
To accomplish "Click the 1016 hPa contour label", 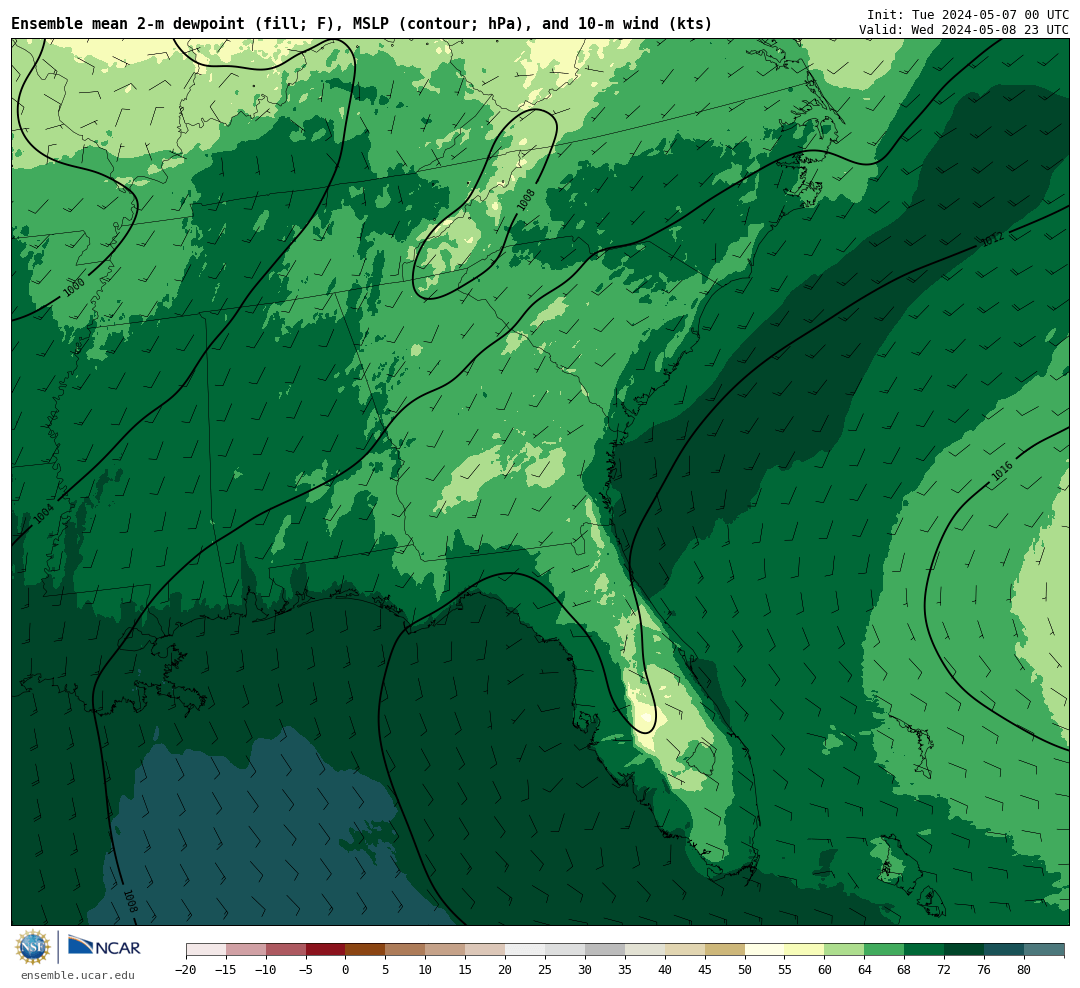I will point(1002,471).
